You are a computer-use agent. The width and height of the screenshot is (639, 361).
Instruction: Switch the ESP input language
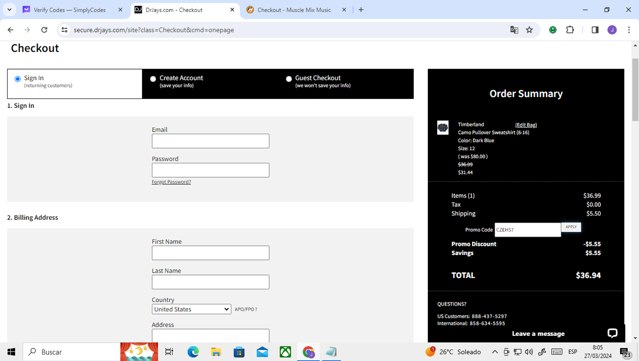[573, 352]
